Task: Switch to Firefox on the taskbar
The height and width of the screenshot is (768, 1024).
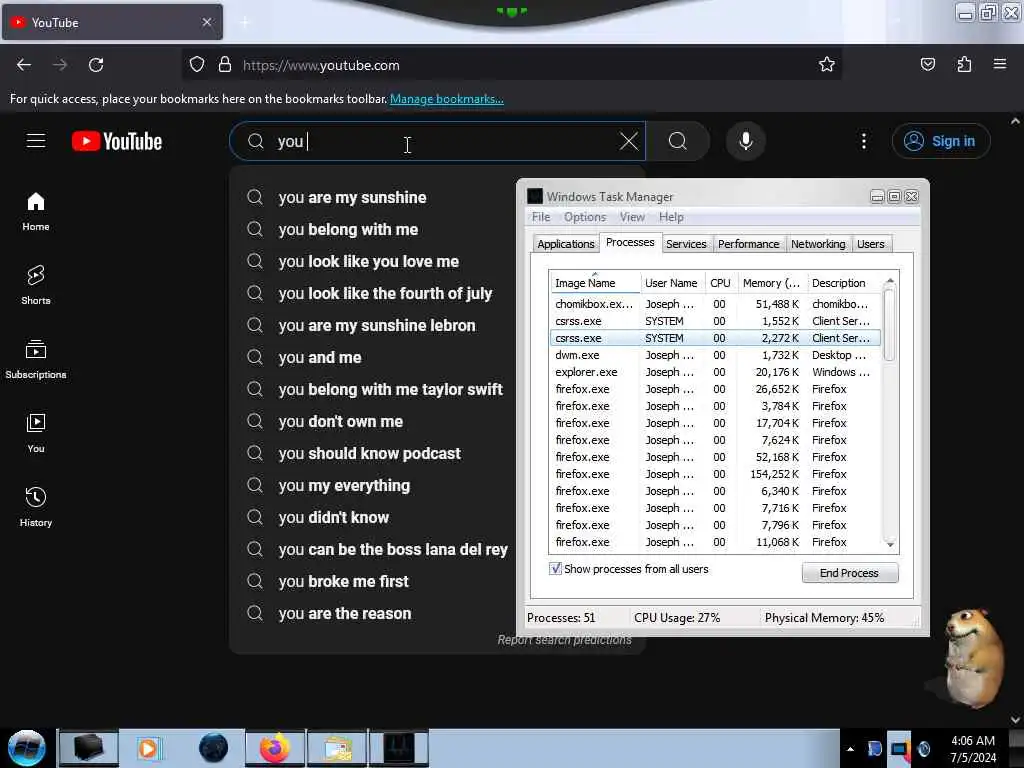Action: [274, 748]
